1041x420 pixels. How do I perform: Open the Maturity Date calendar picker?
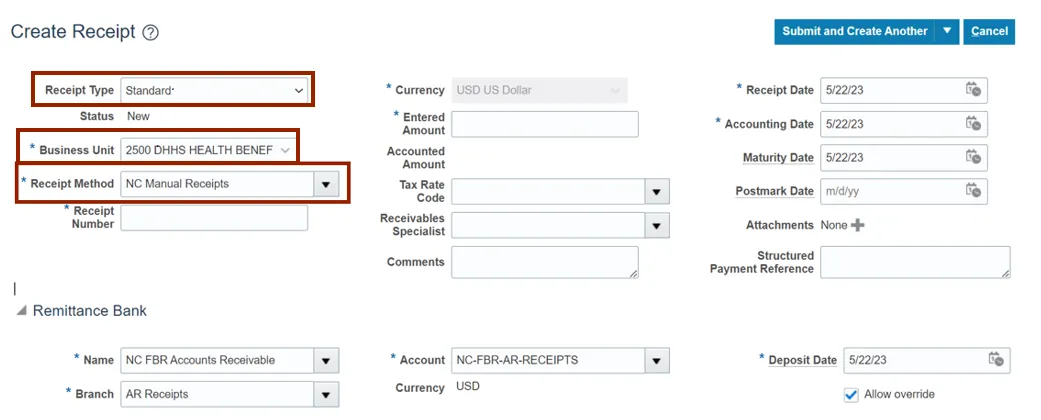click(x=973, y=157)
